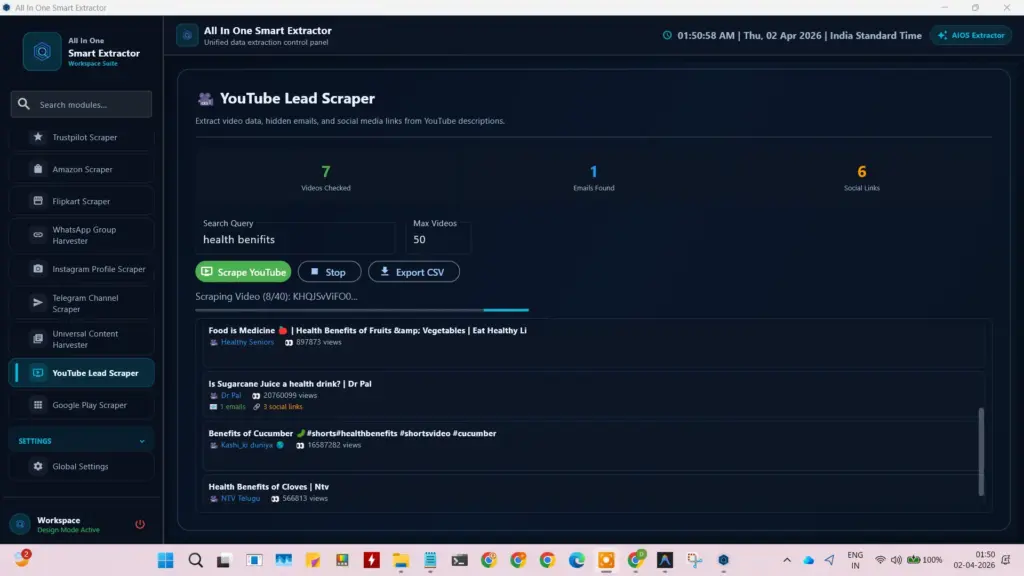Click the workspace power icon
The width and height of the screenshot is (1024, 576).
click(x=140, y=524)
